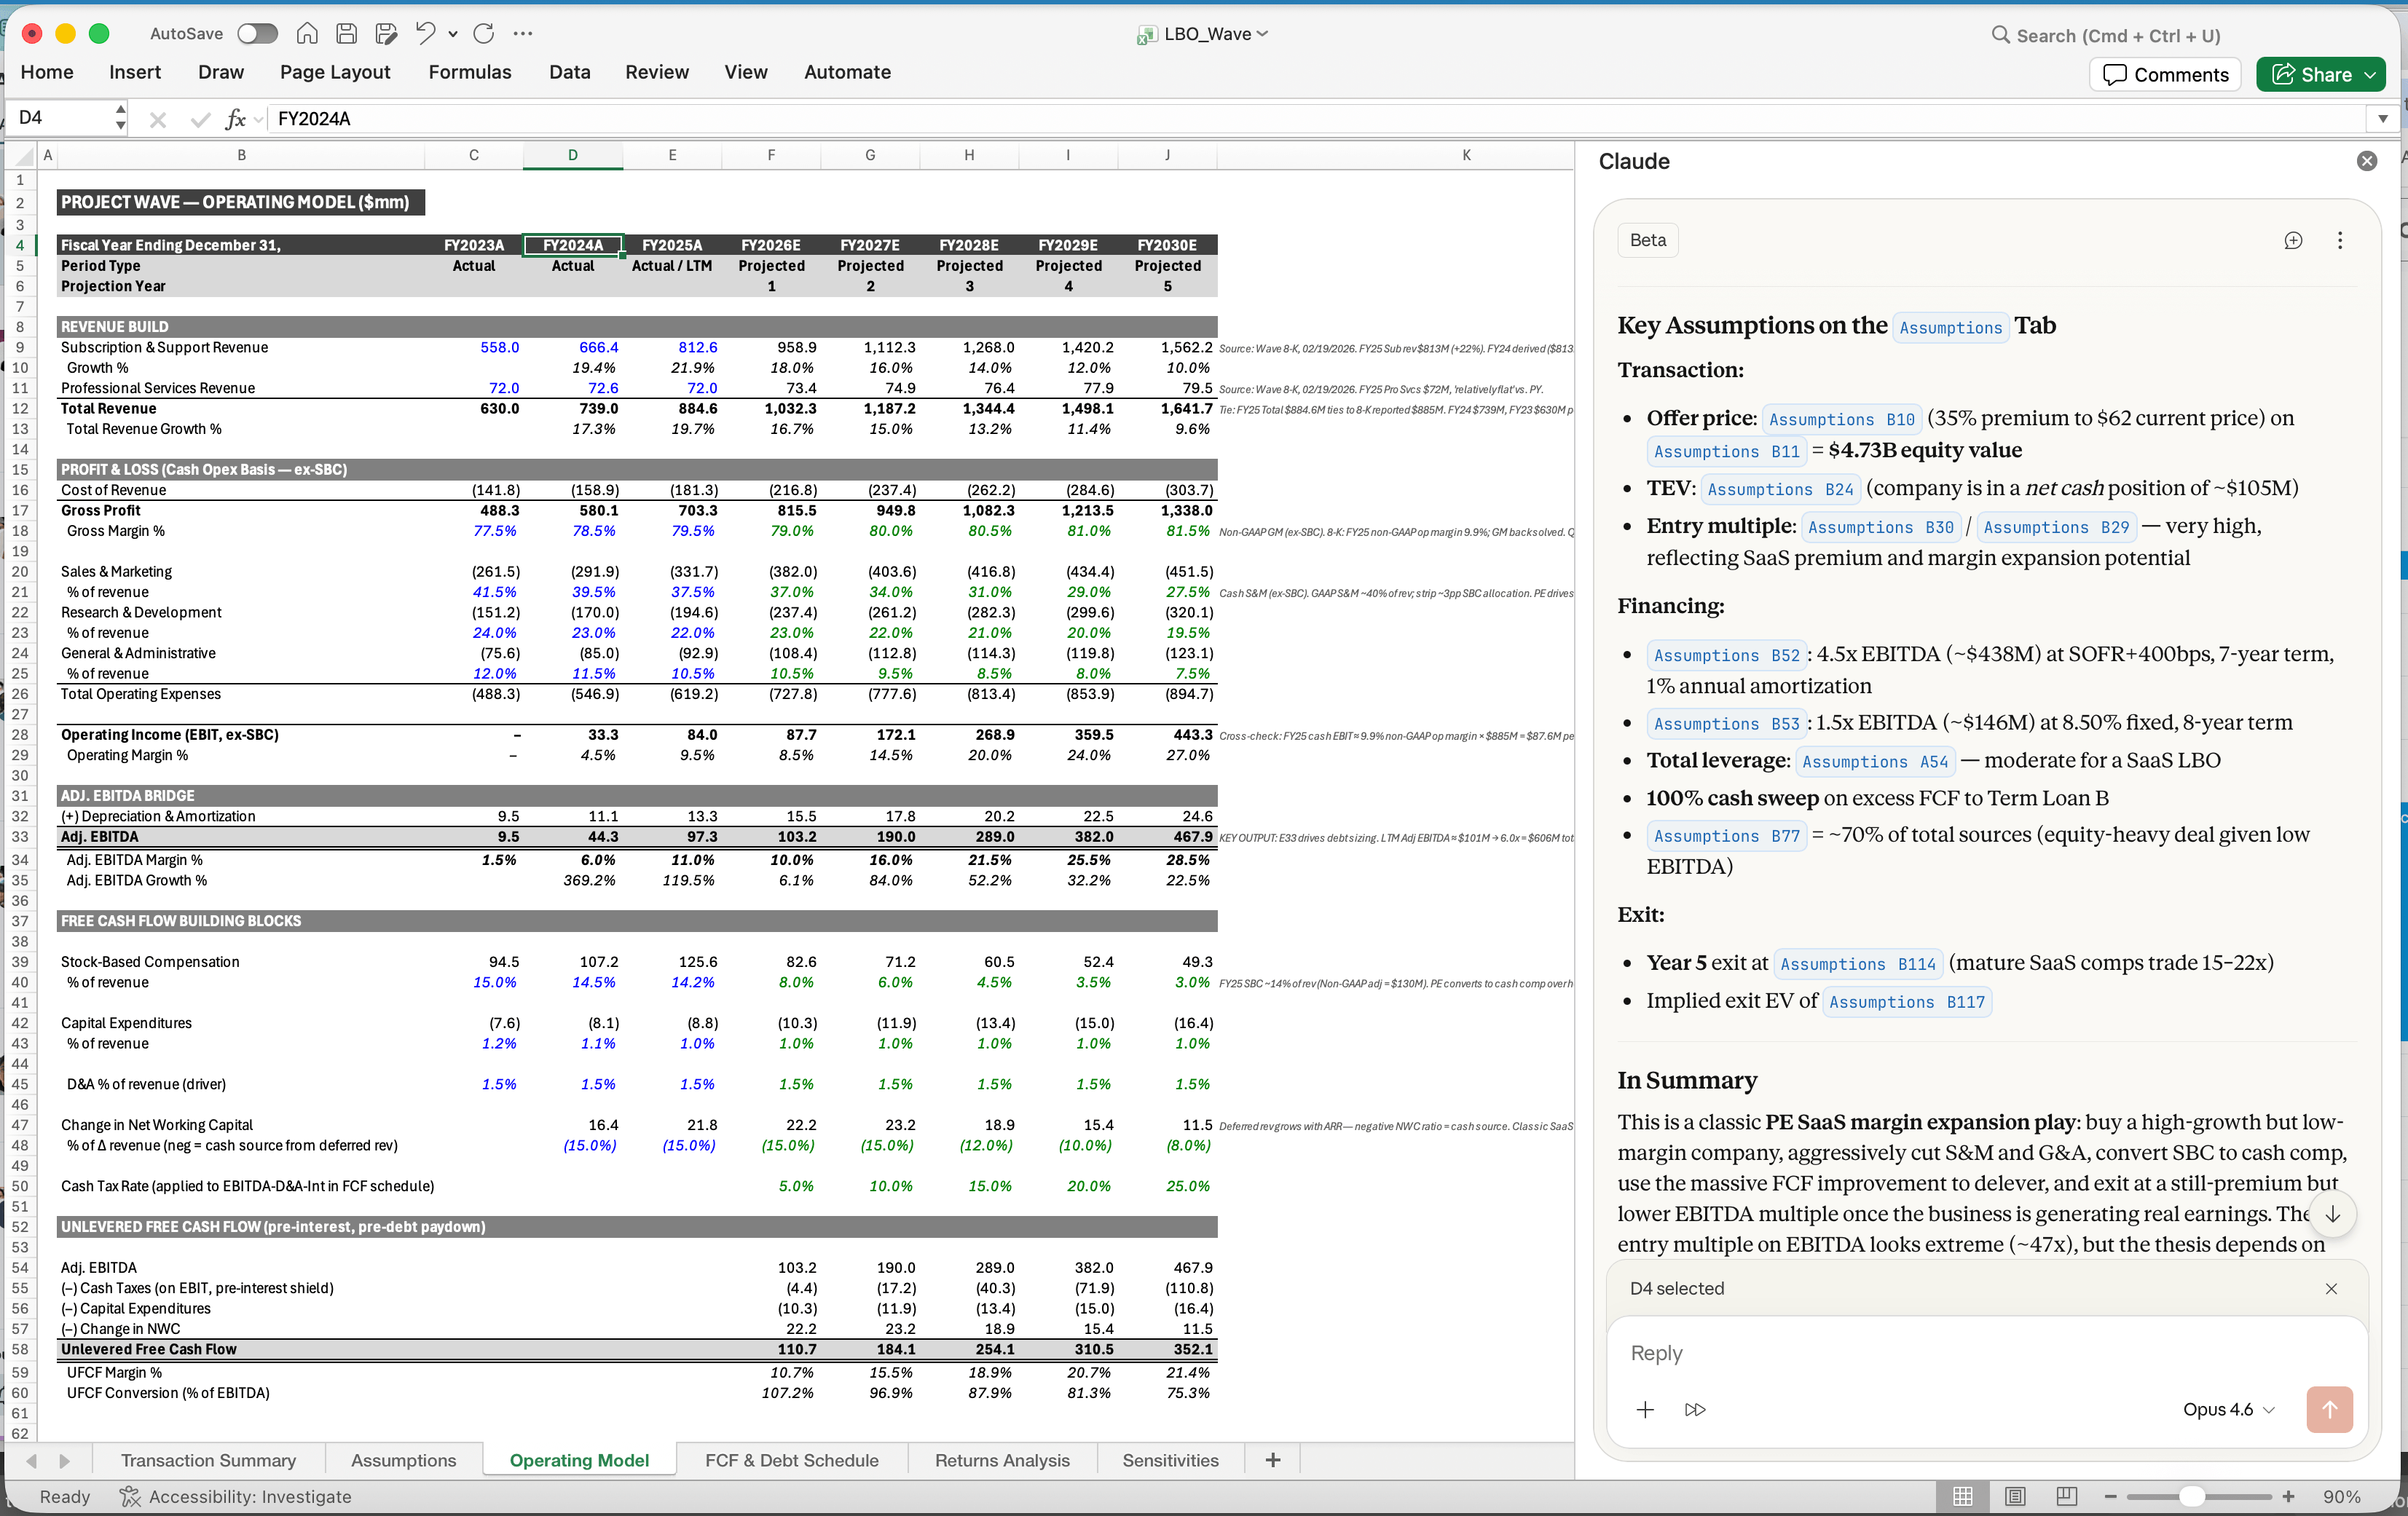Switch to the FCF & Debt Schedule tab
This screenshot has height=1516, width=2408.
point(791,1460)
